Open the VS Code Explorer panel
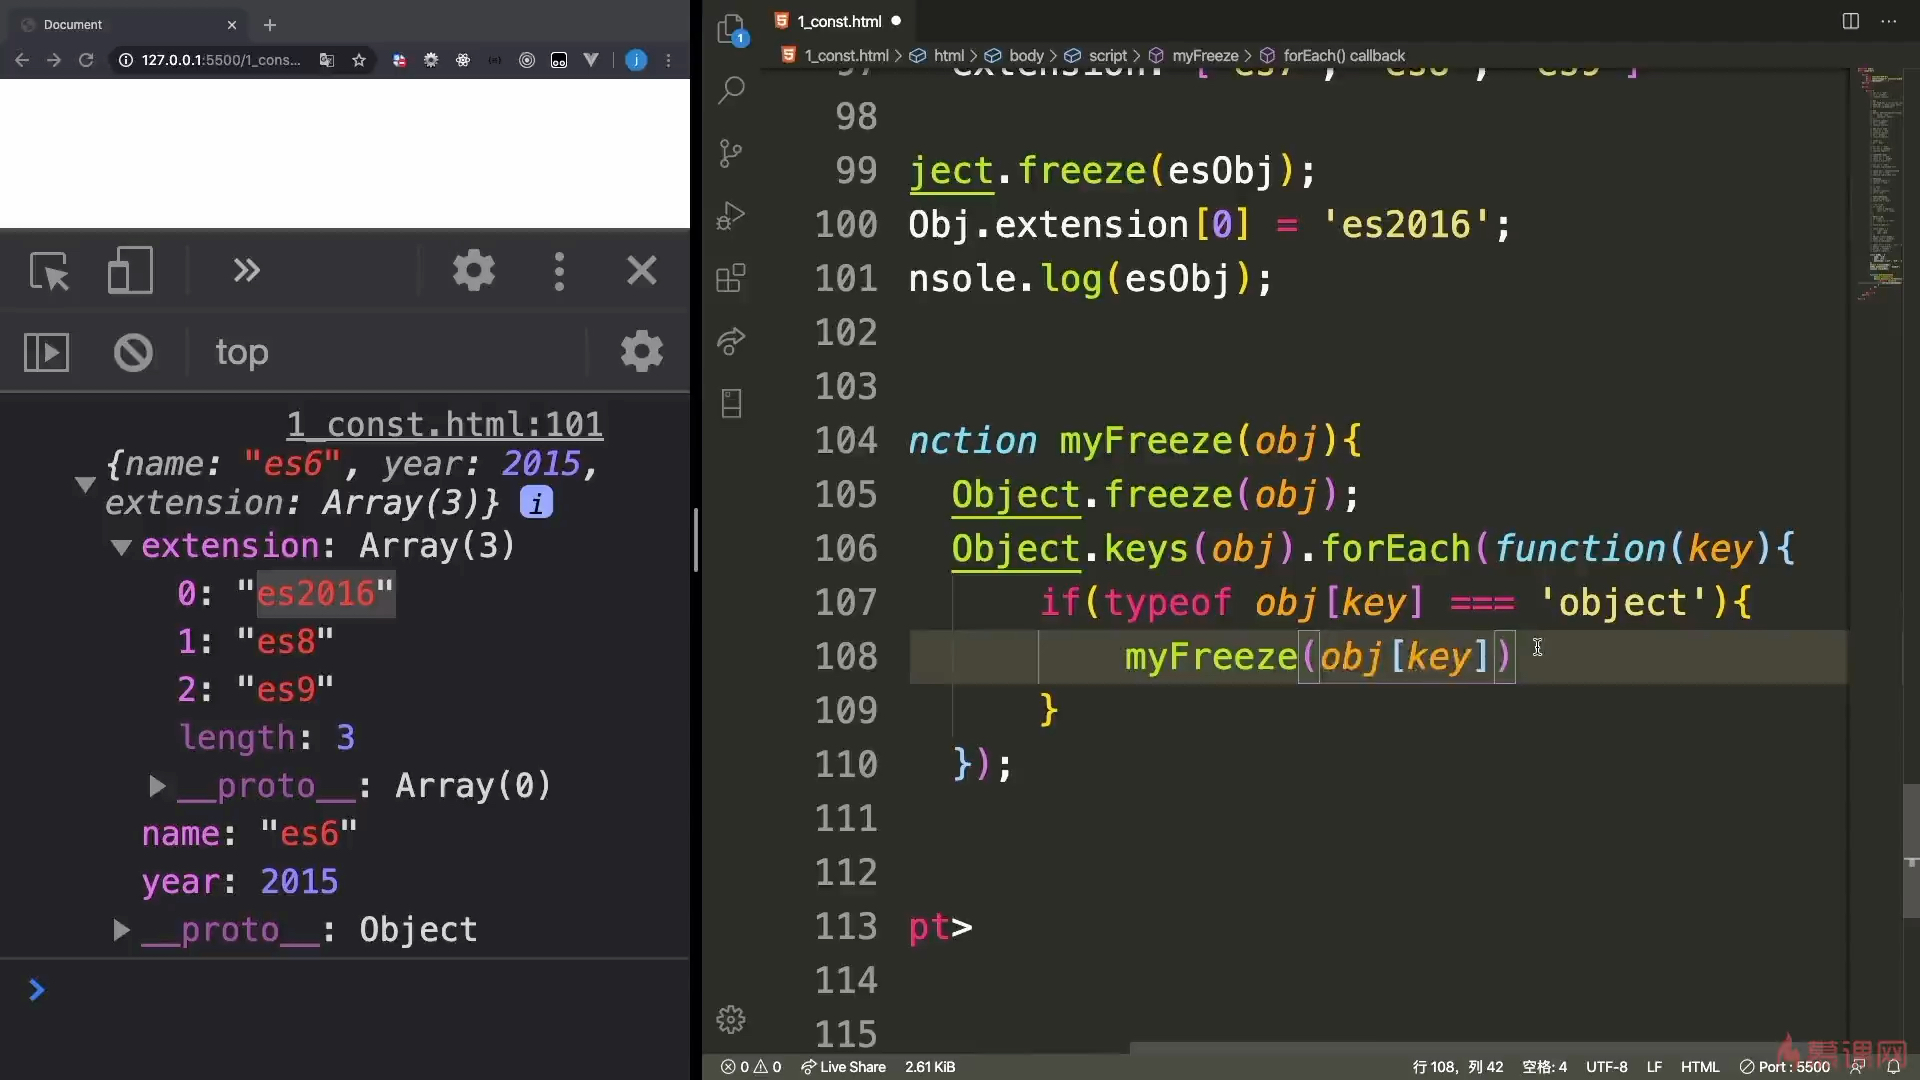This screenshot has width=1920, height=1080. [x=732, y=29]
